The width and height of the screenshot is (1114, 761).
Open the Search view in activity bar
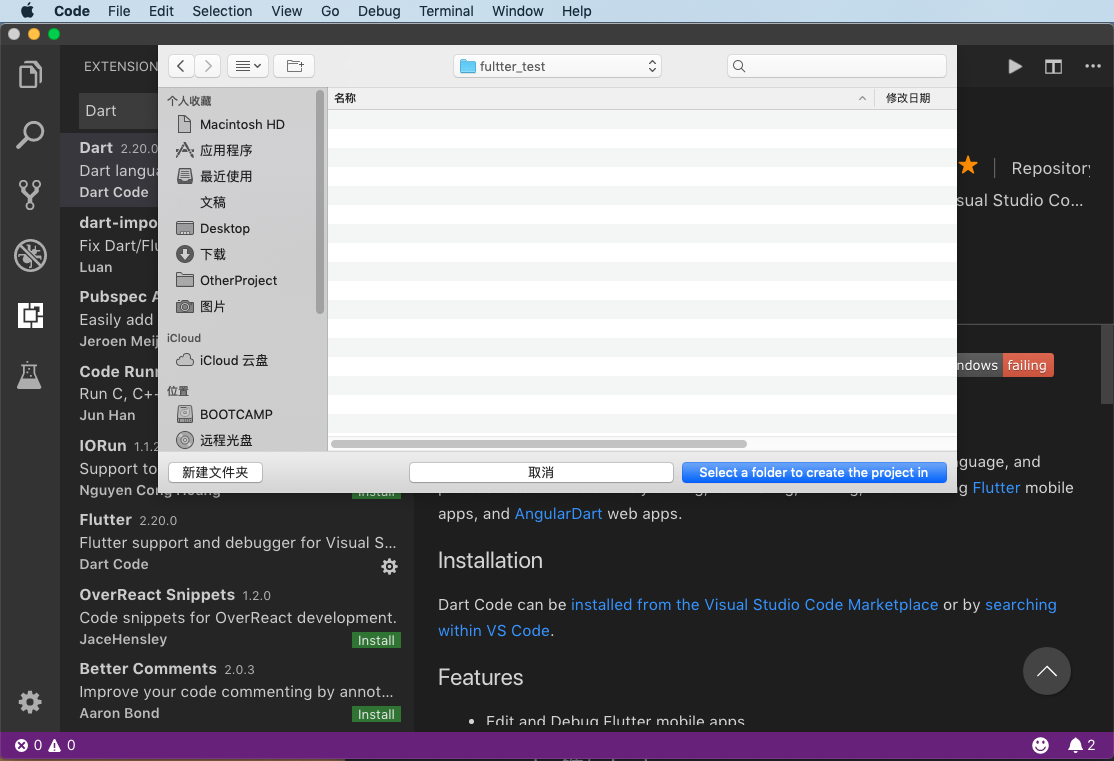pos(30,134)
